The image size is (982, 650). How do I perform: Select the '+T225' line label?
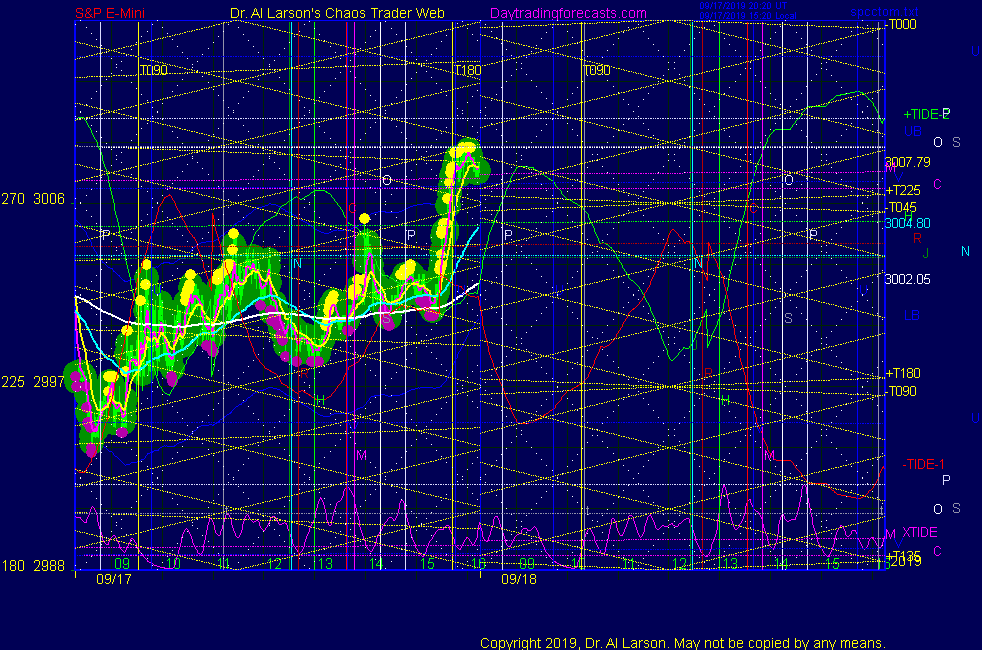pyautogui.click(x=904, y=190)
